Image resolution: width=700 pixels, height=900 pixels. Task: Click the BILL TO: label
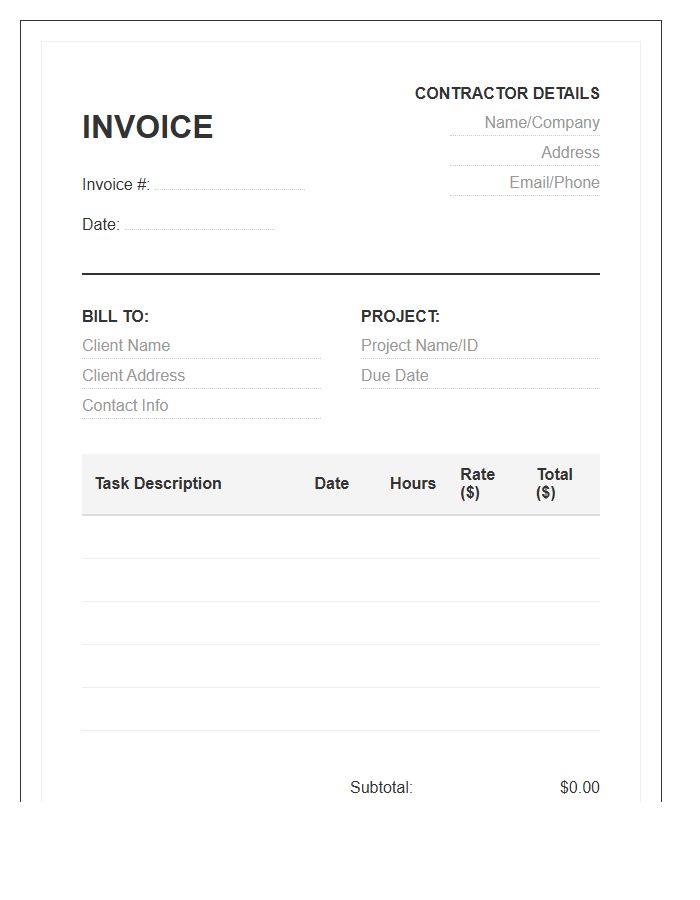pos(115,316)
